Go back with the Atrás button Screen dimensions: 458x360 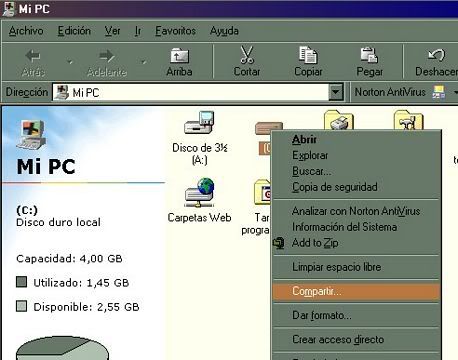(33, 63)
